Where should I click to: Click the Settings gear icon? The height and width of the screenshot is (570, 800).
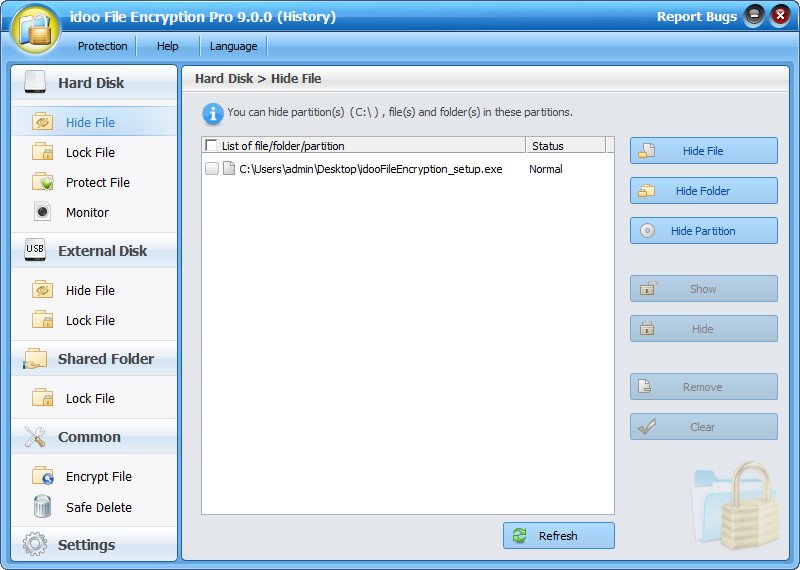(x=35, y=544)
